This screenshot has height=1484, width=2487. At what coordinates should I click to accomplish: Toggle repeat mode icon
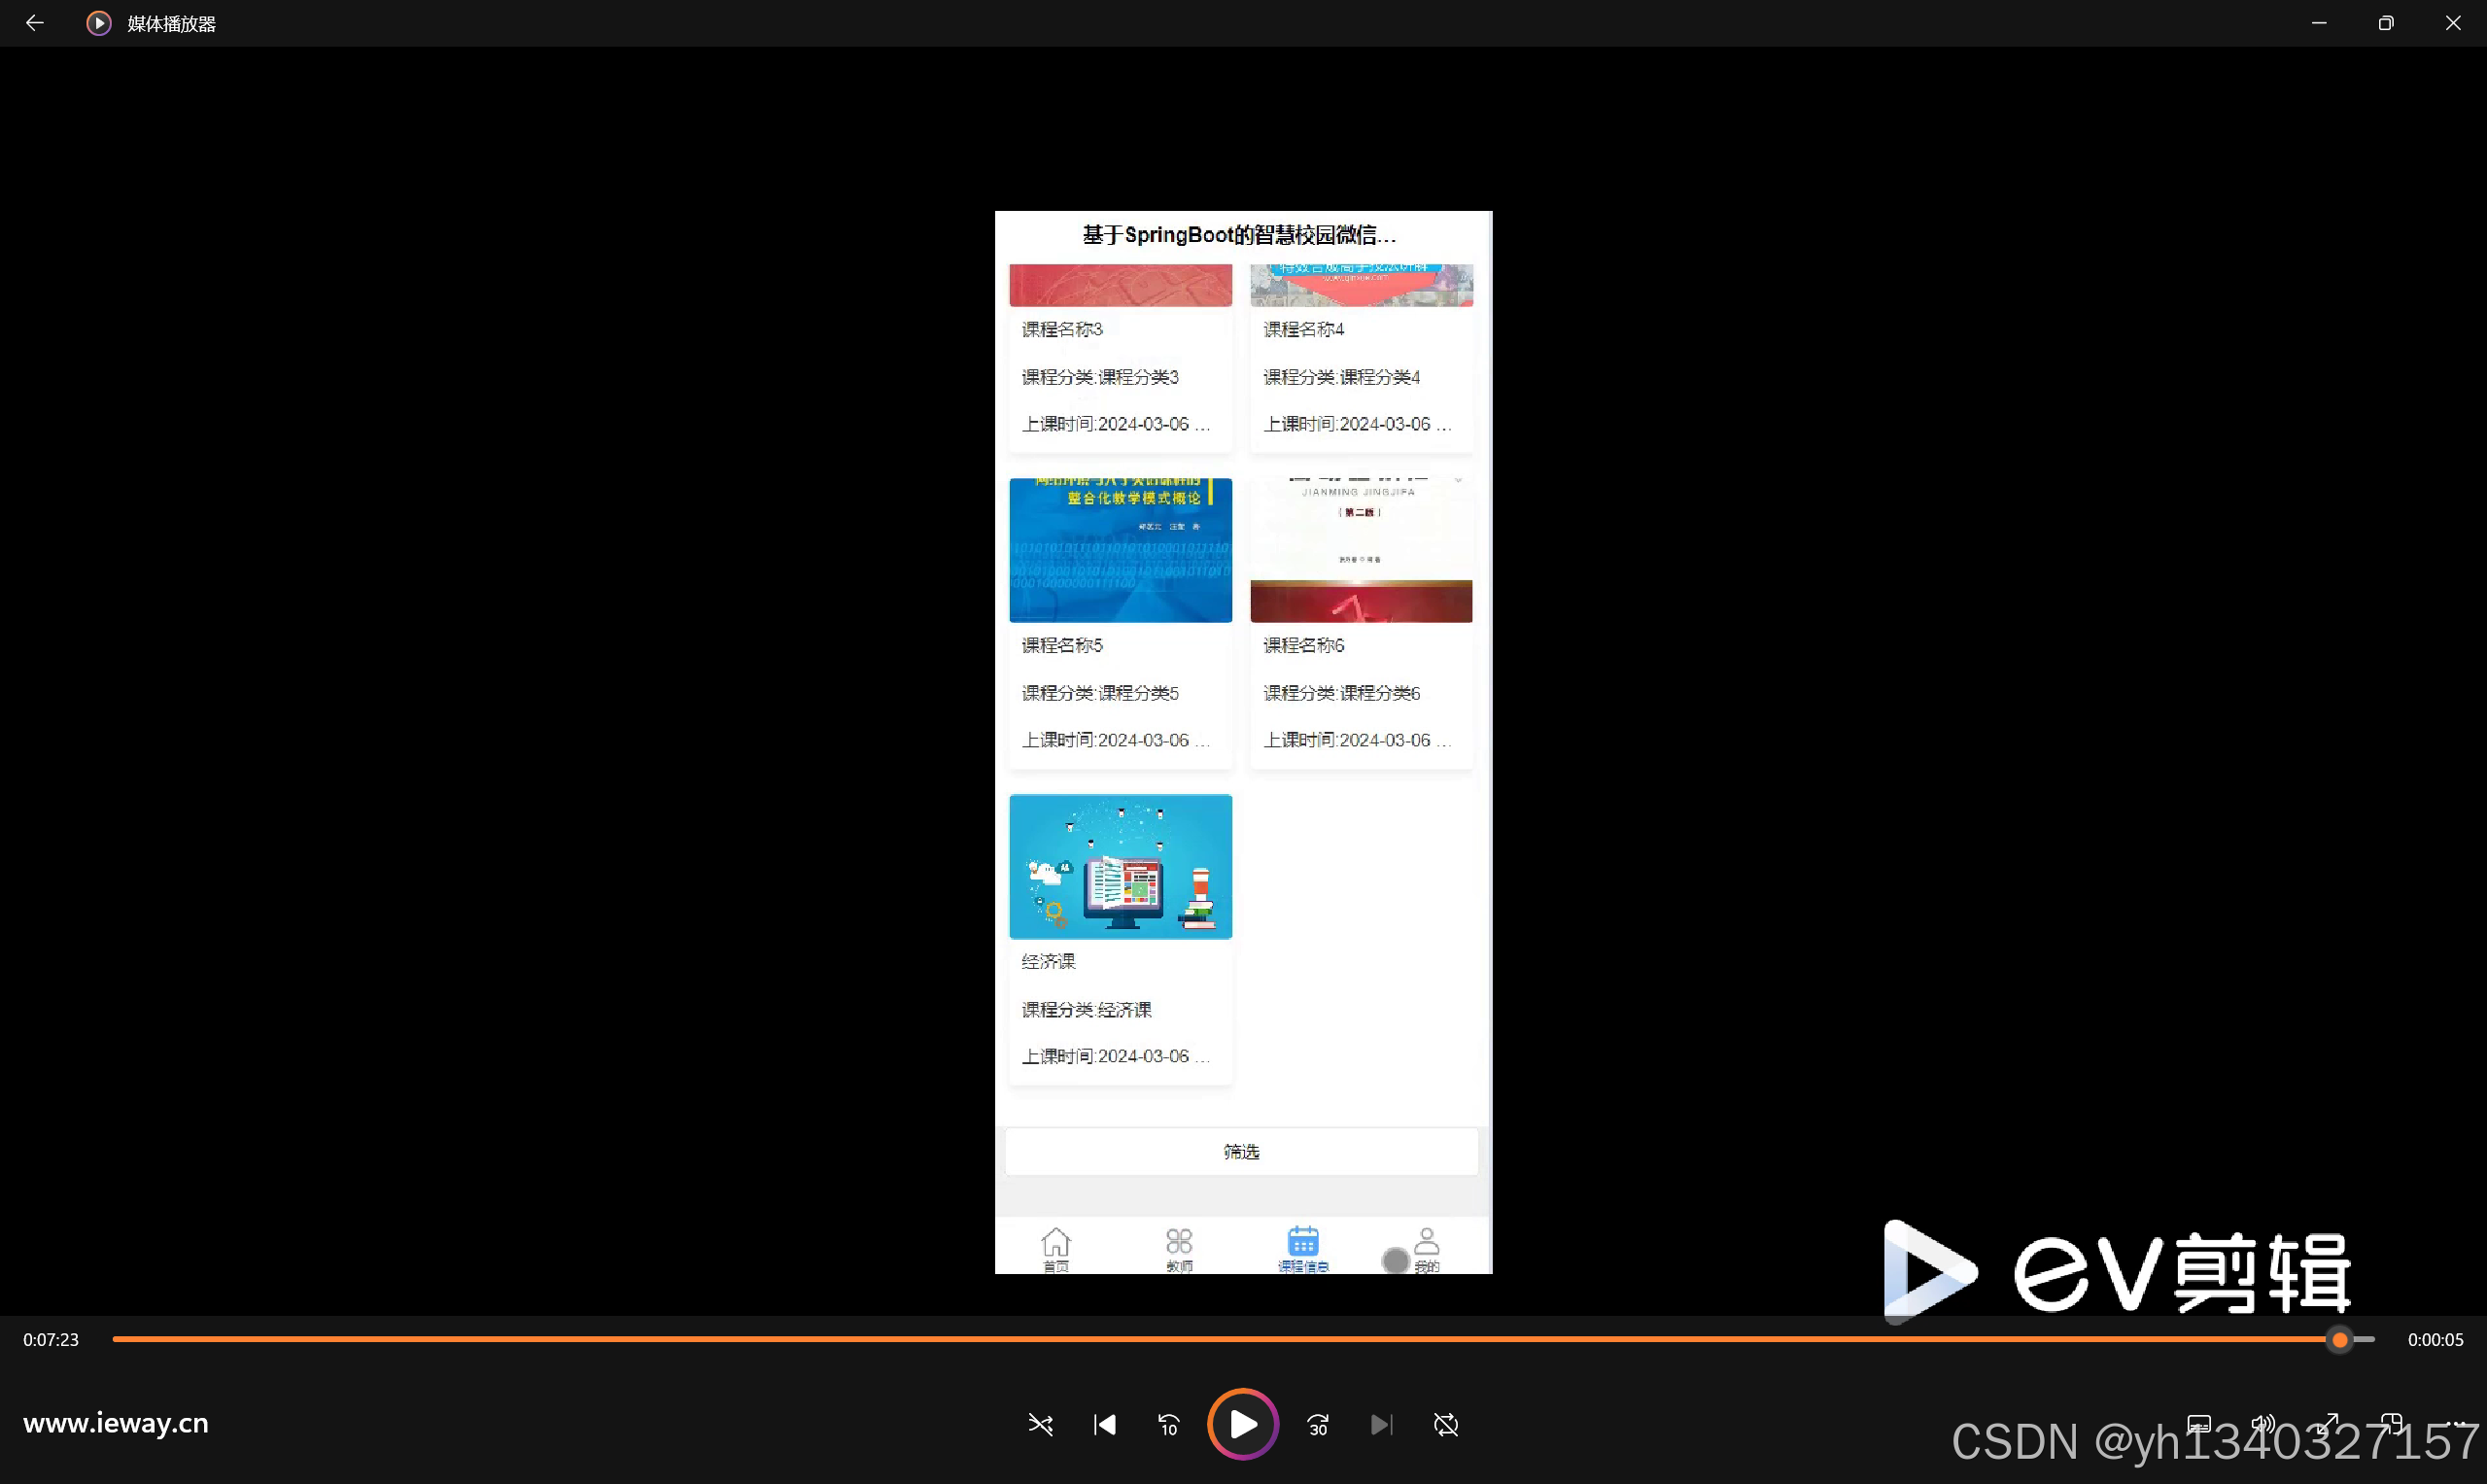[1446, 1424]
